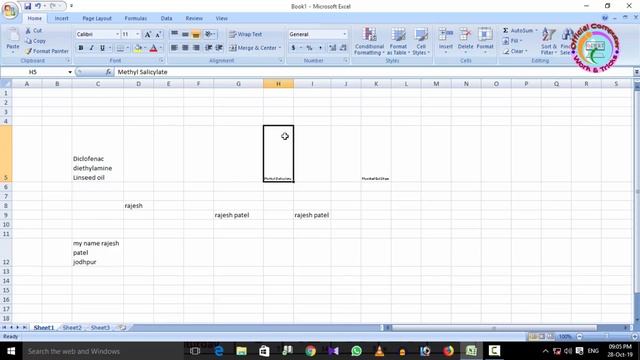
Task: Toggle the highlighted Bottom Align button
Action: click(x=196, y=34)
